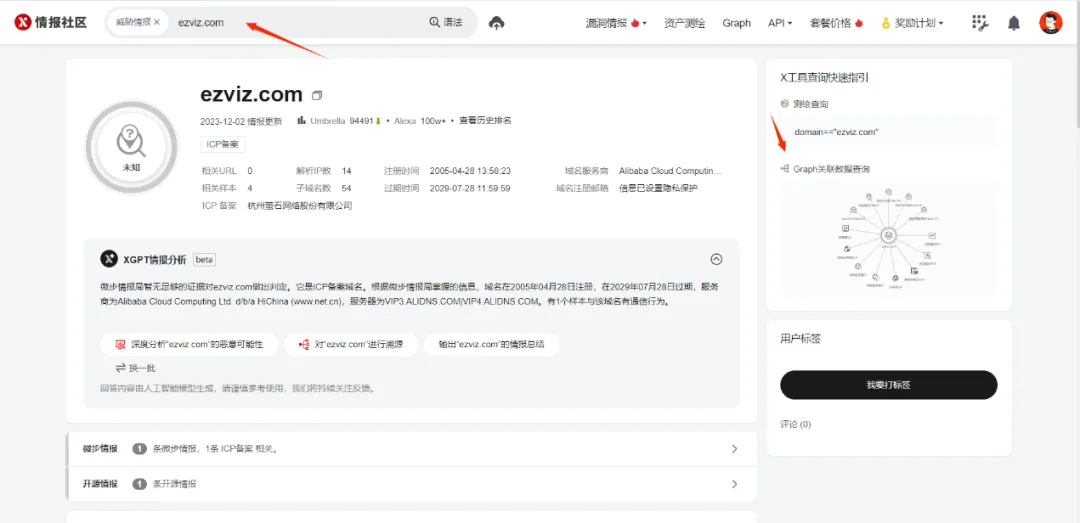1080x523 pixels.
Task: Open the 漏洞情报 dropdown menu
Action: pos(616,22)
